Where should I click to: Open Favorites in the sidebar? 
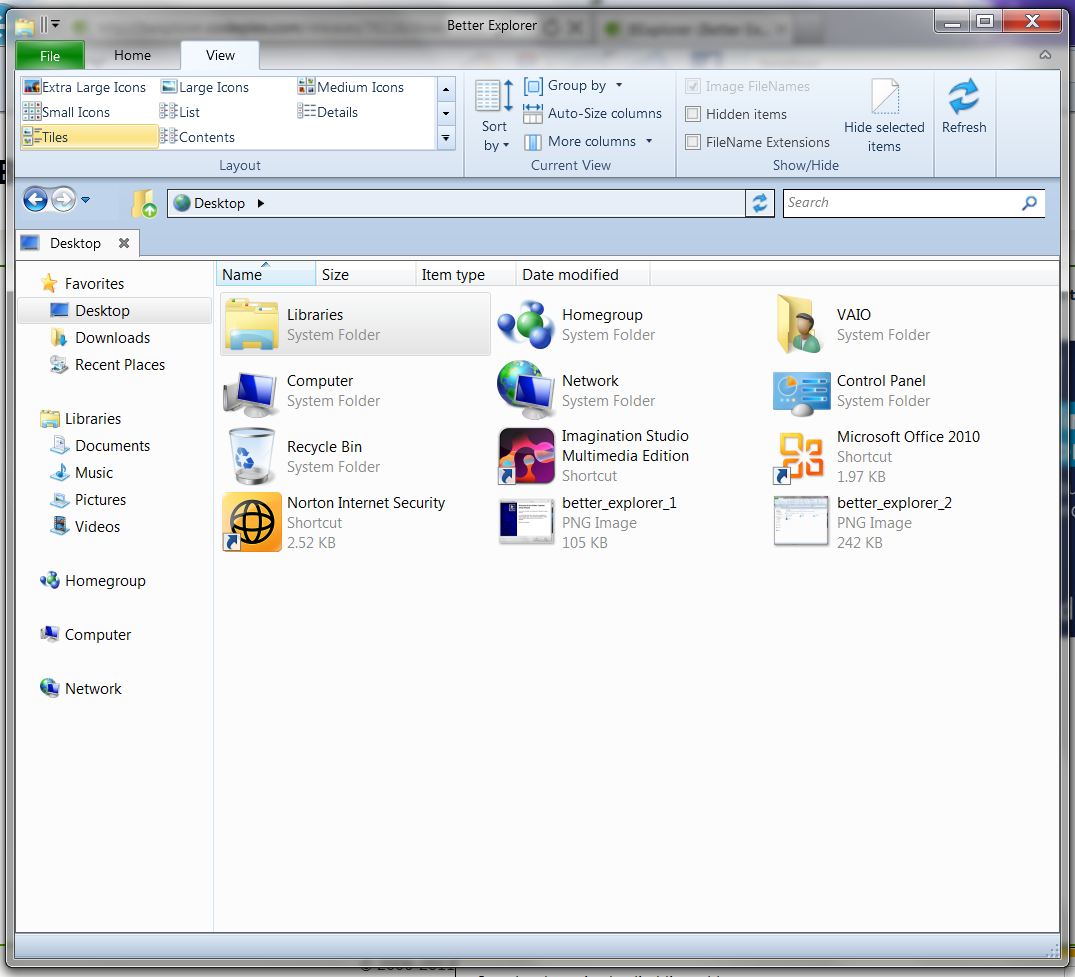click(x=82, y=283)
